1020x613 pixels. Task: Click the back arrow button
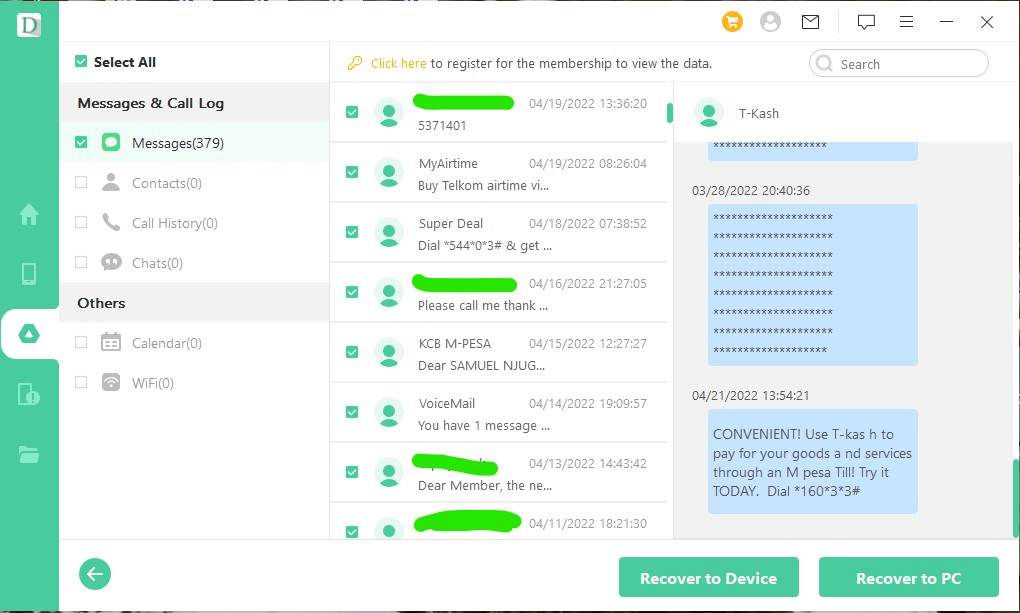95,574
